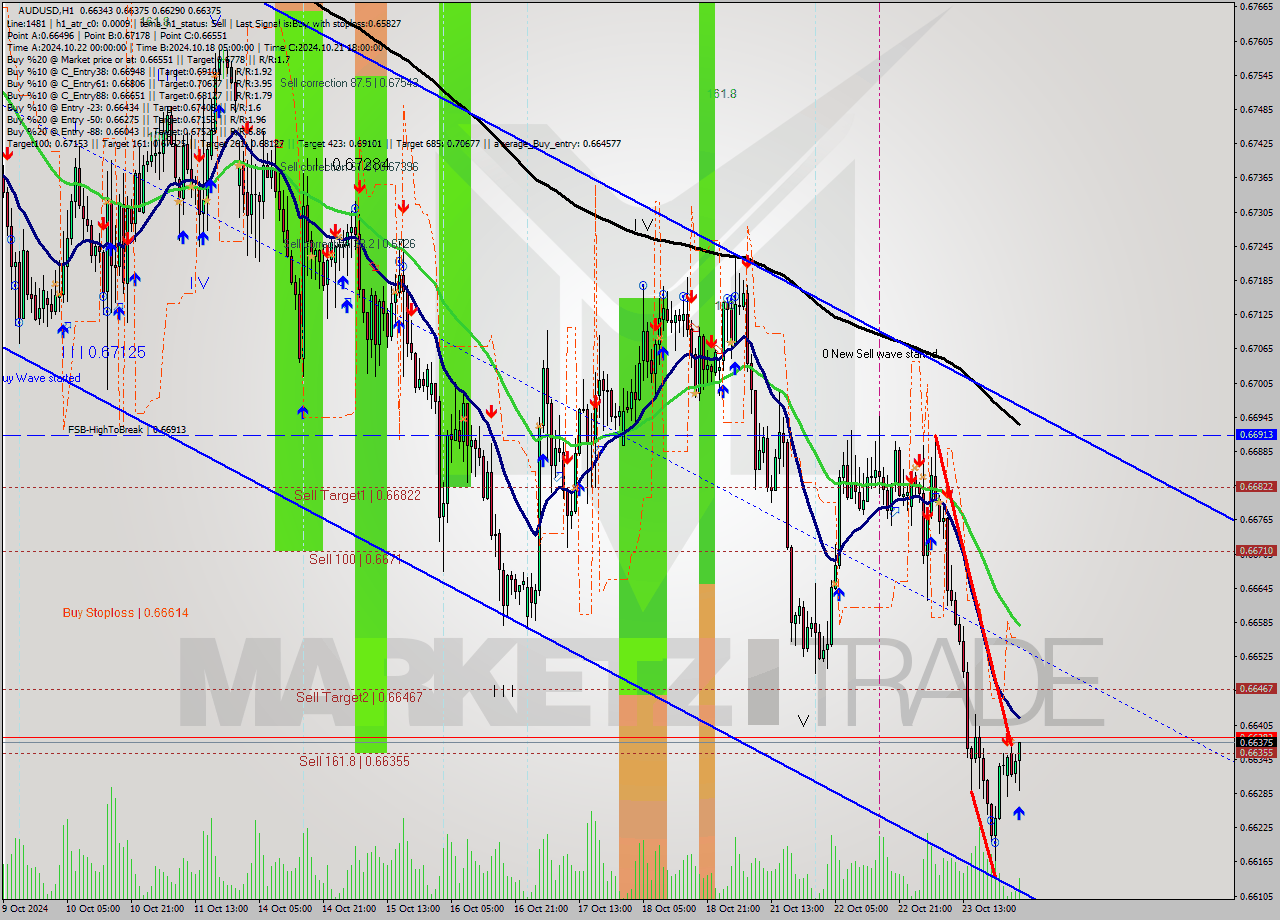Click the 0.66467 price tag on axis
The height and width of the screenshot is (920, 1280).
click(1256, 689)
